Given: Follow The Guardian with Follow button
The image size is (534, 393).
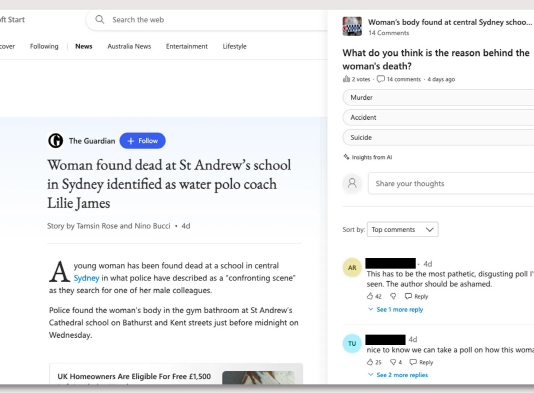Looking at the screenshot, I should point(143,141).
